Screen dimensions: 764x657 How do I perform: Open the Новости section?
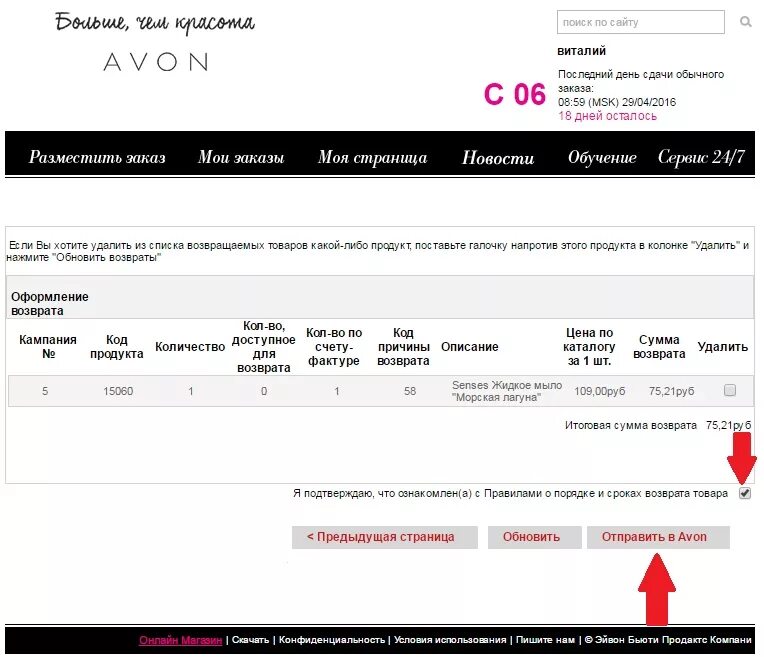pyautogui.click(x=497, y=157)
